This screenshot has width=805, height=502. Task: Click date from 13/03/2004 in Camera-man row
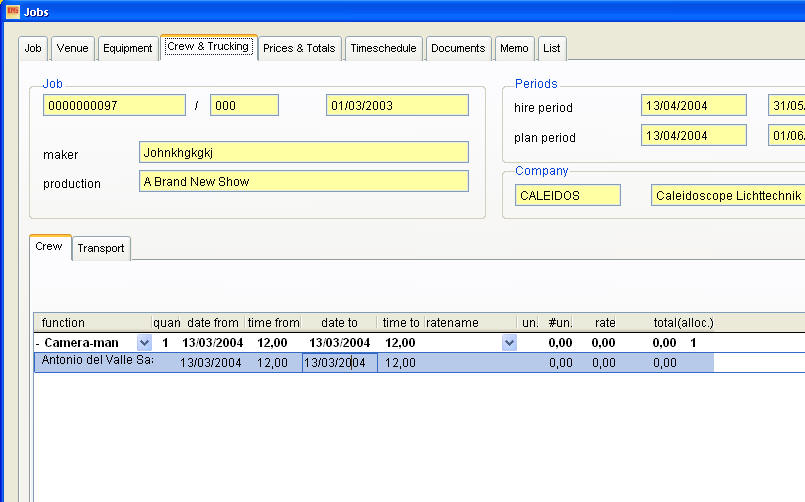[x=213, y=343]
